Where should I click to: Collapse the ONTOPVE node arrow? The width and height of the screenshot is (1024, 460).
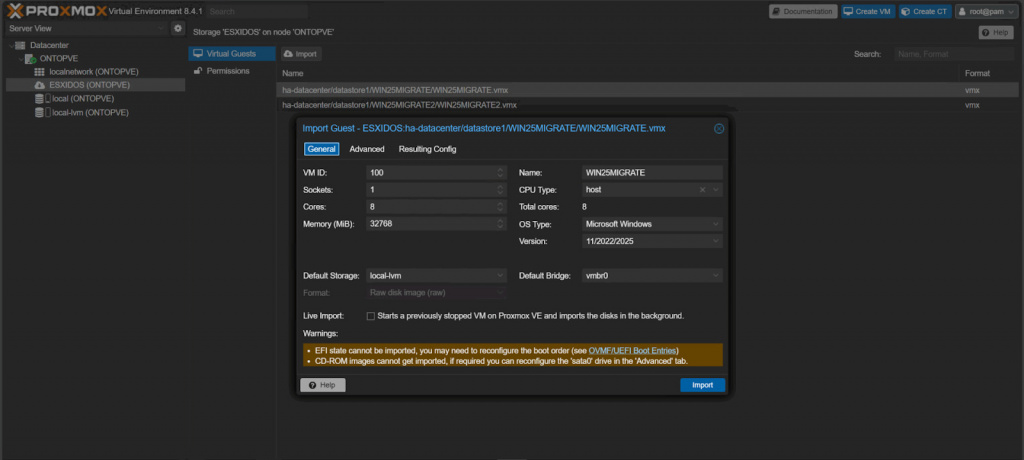pos(20,59)
